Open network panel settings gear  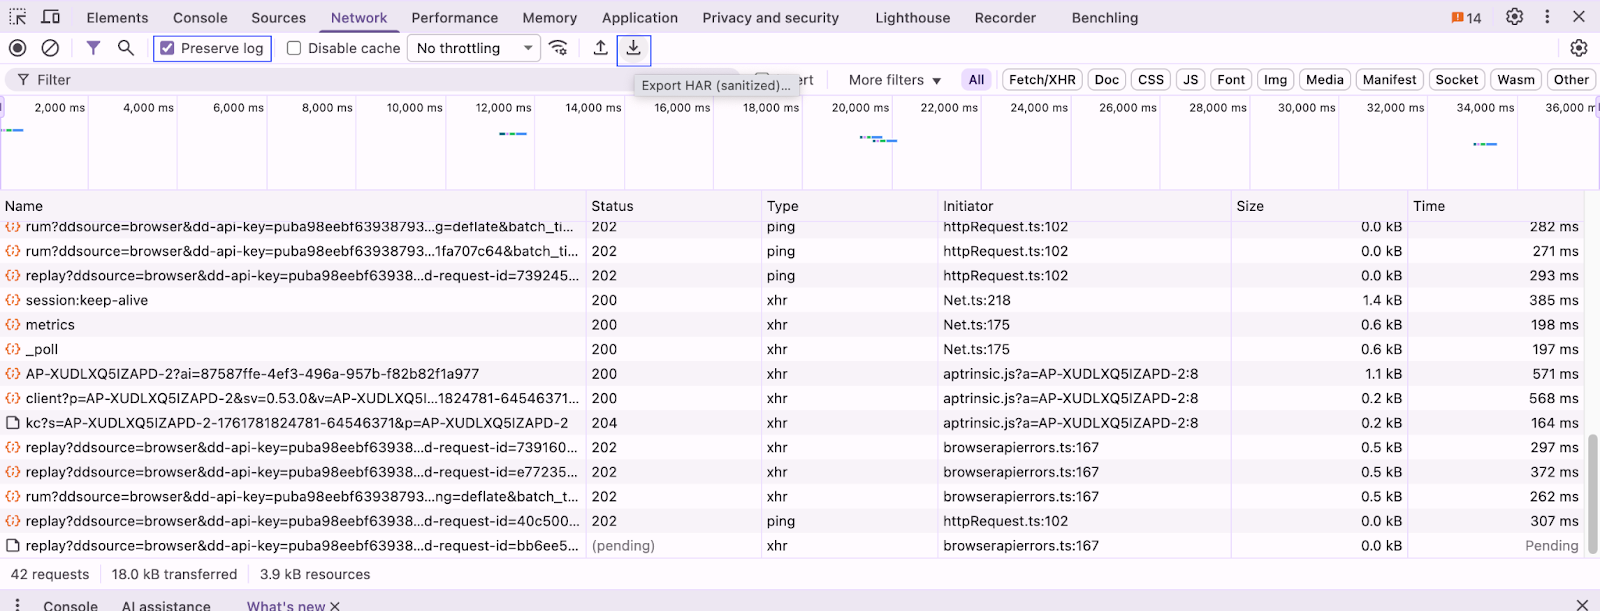click(1579, 48)
